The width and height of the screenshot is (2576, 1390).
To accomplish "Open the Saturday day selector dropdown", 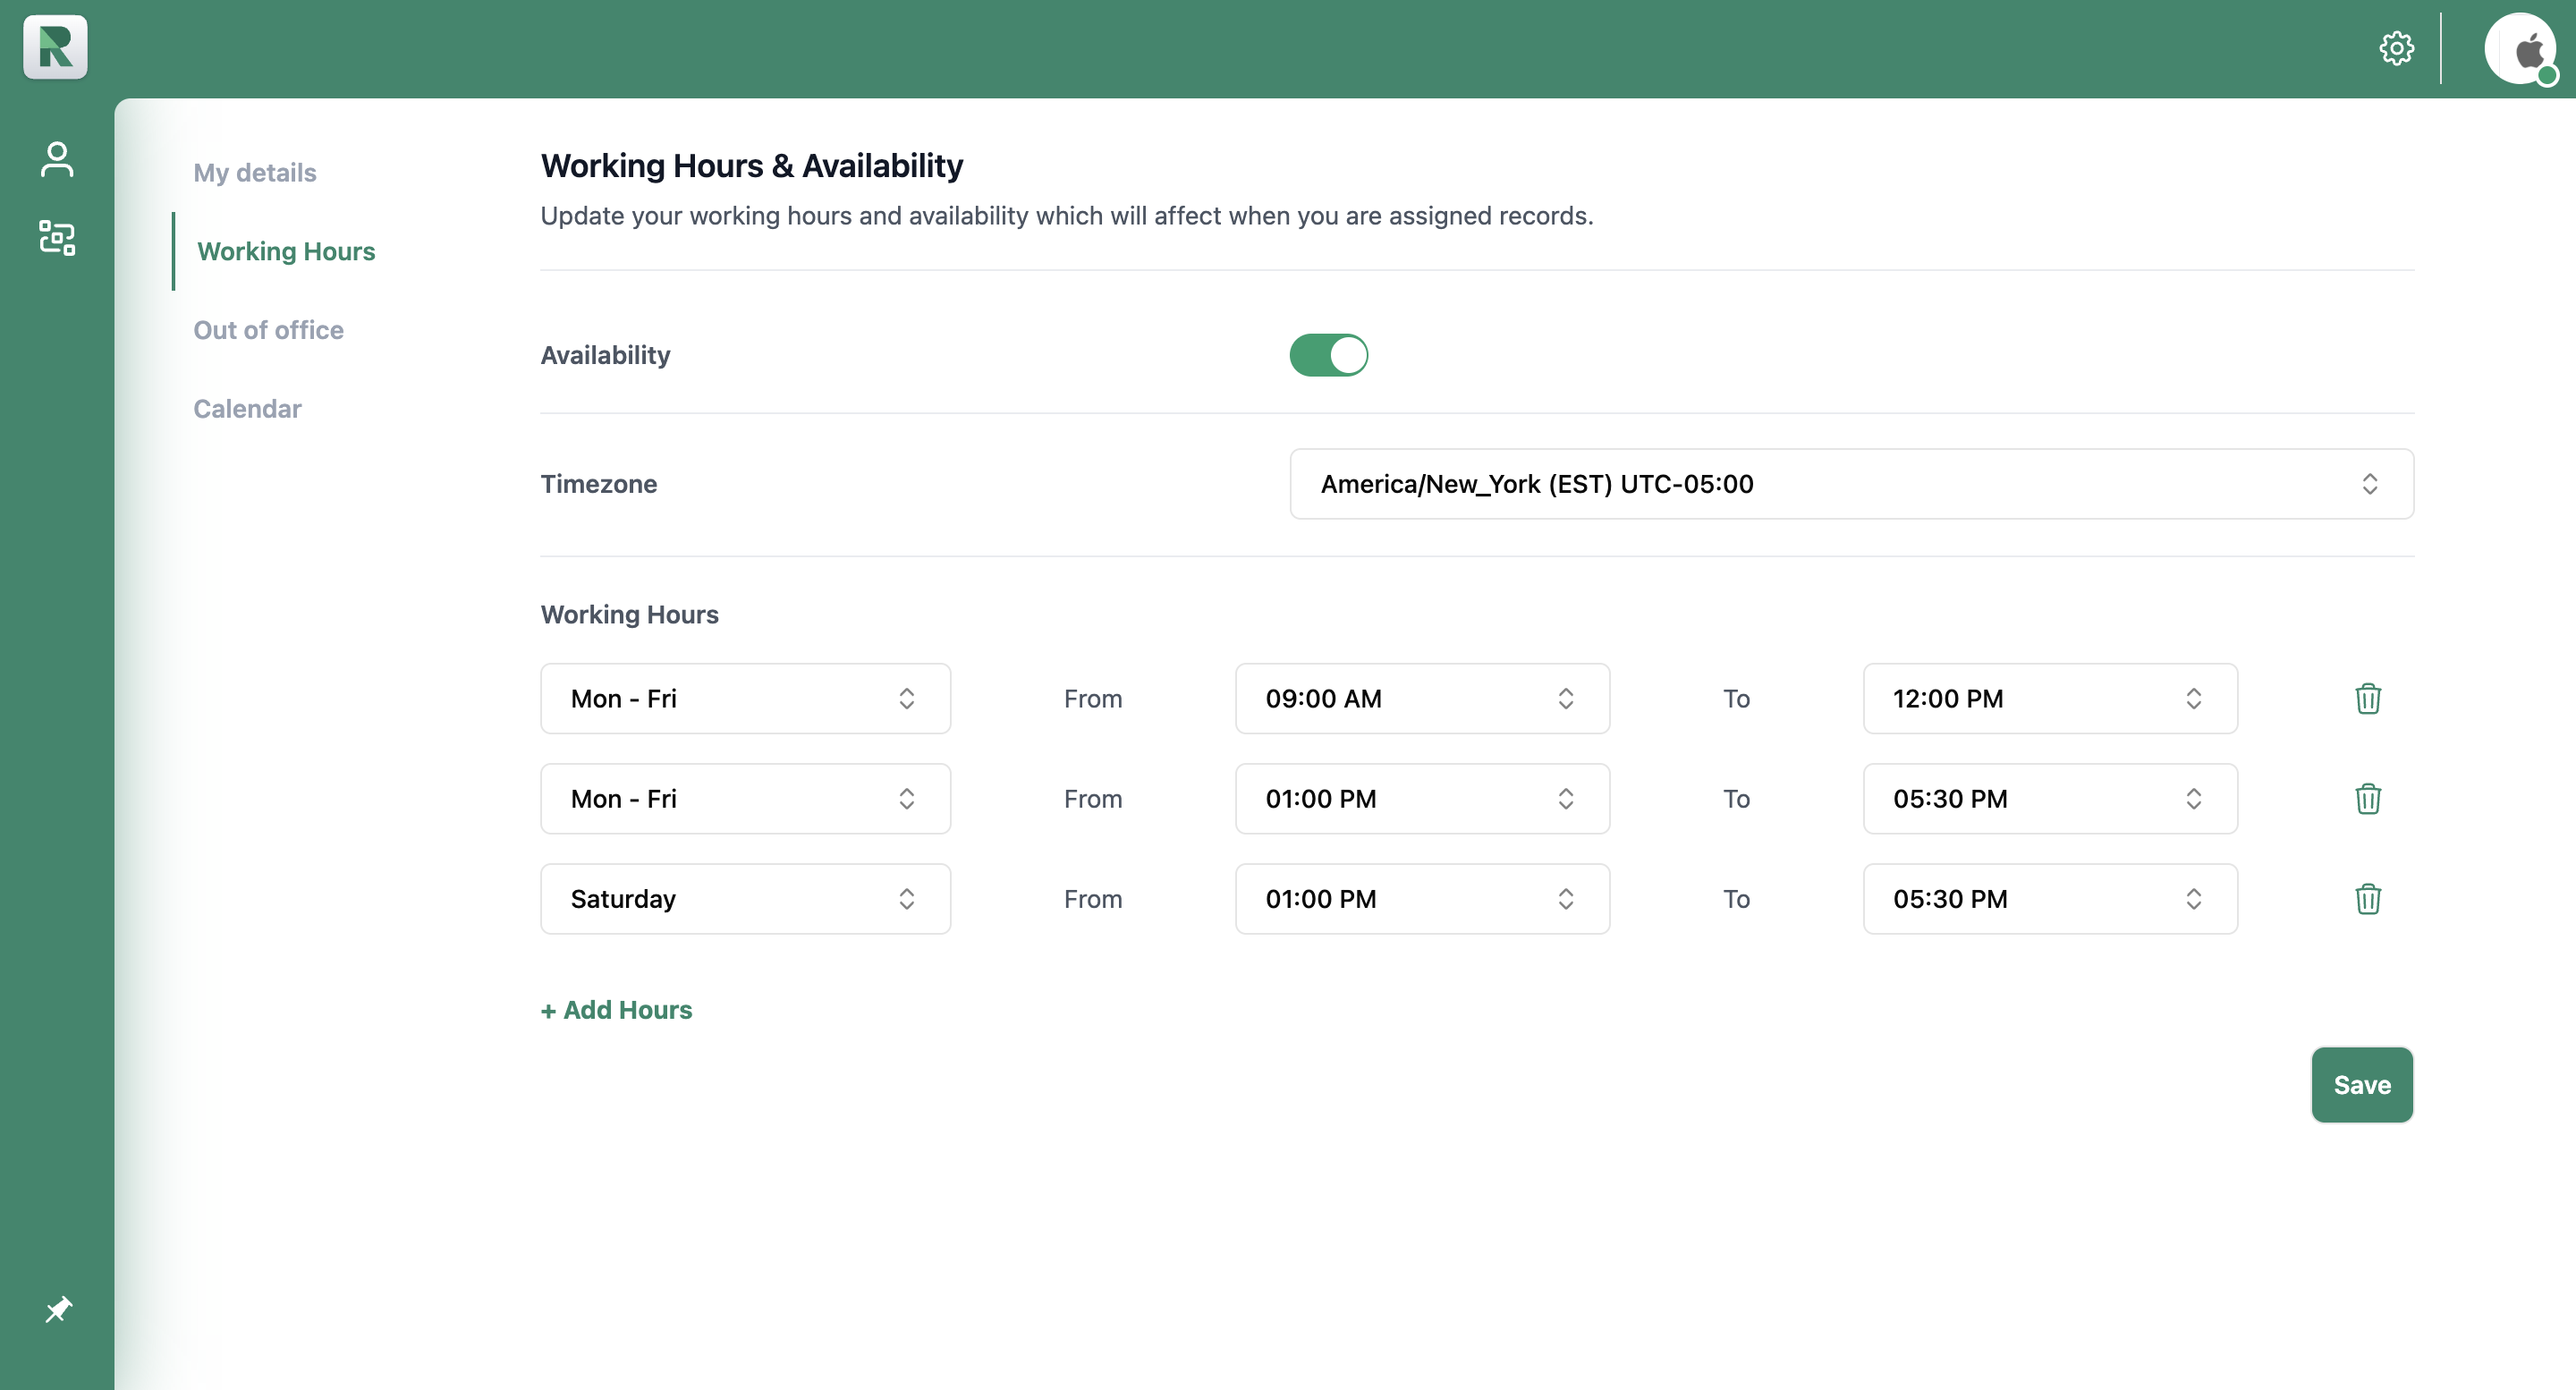I will pos(745,898).
